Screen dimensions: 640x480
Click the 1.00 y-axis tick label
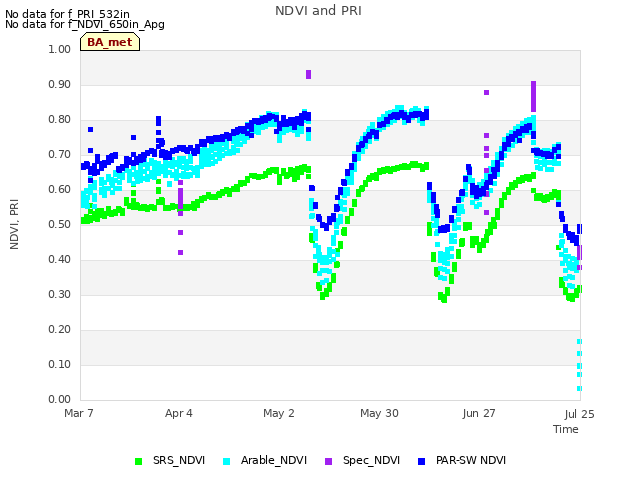pyautogui.click(x=60, y=49)
